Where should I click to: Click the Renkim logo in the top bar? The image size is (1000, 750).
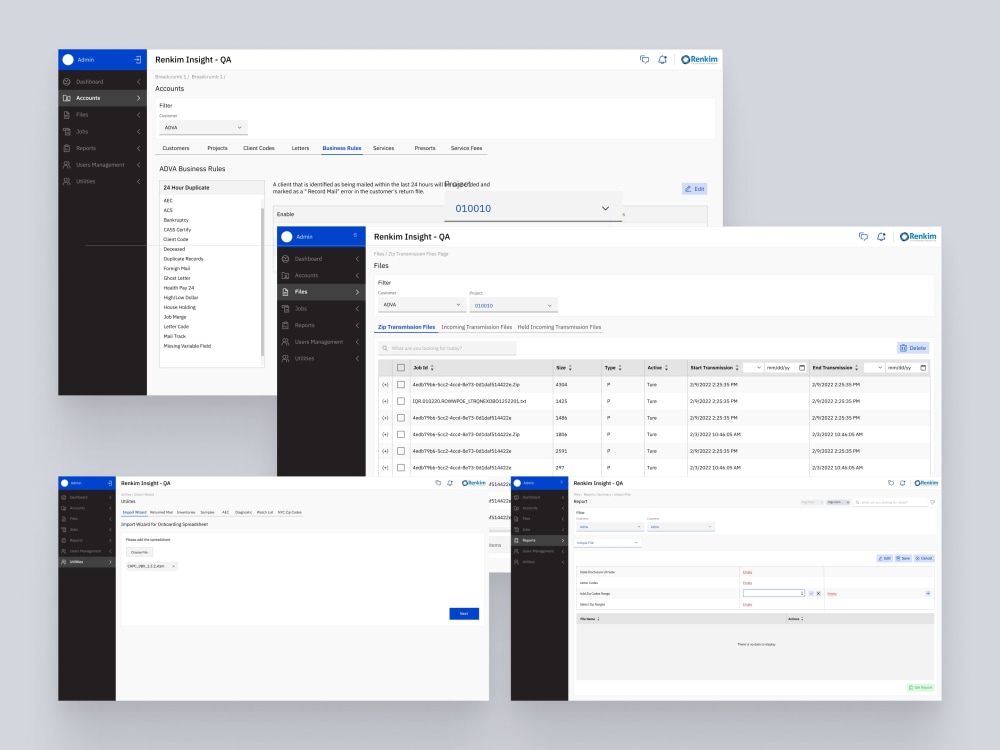(916, 236)
